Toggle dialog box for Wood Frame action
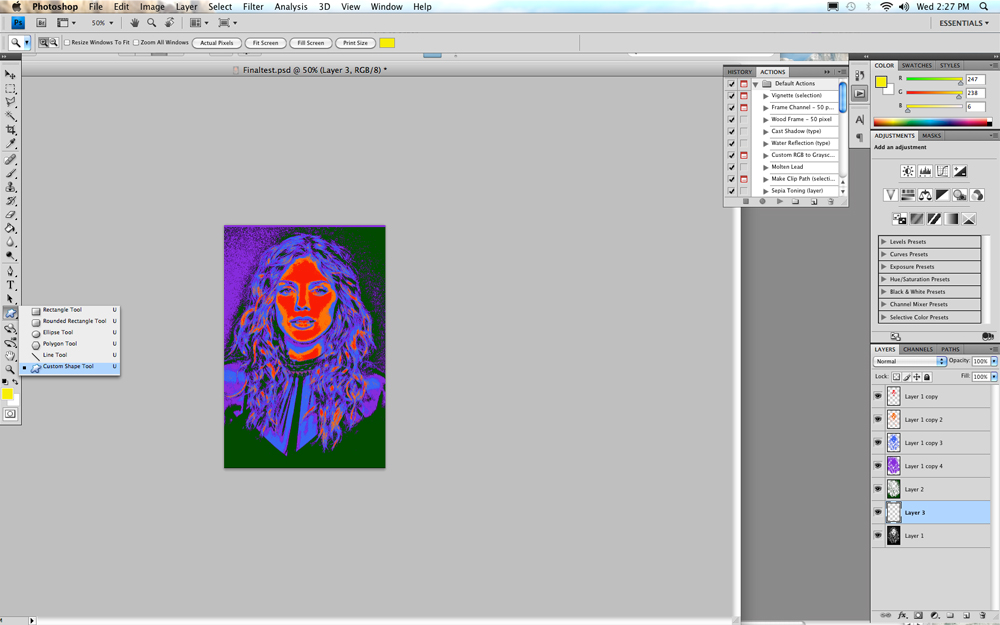Image resolution: width=1000 pixels, height=625 pixels. tap(744, 119)
